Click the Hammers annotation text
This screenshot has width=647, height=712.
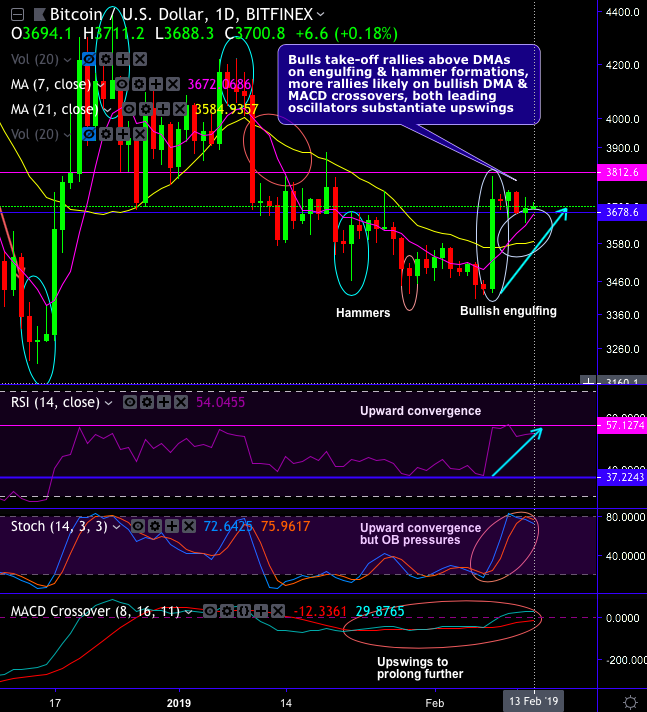click(363, 313)
